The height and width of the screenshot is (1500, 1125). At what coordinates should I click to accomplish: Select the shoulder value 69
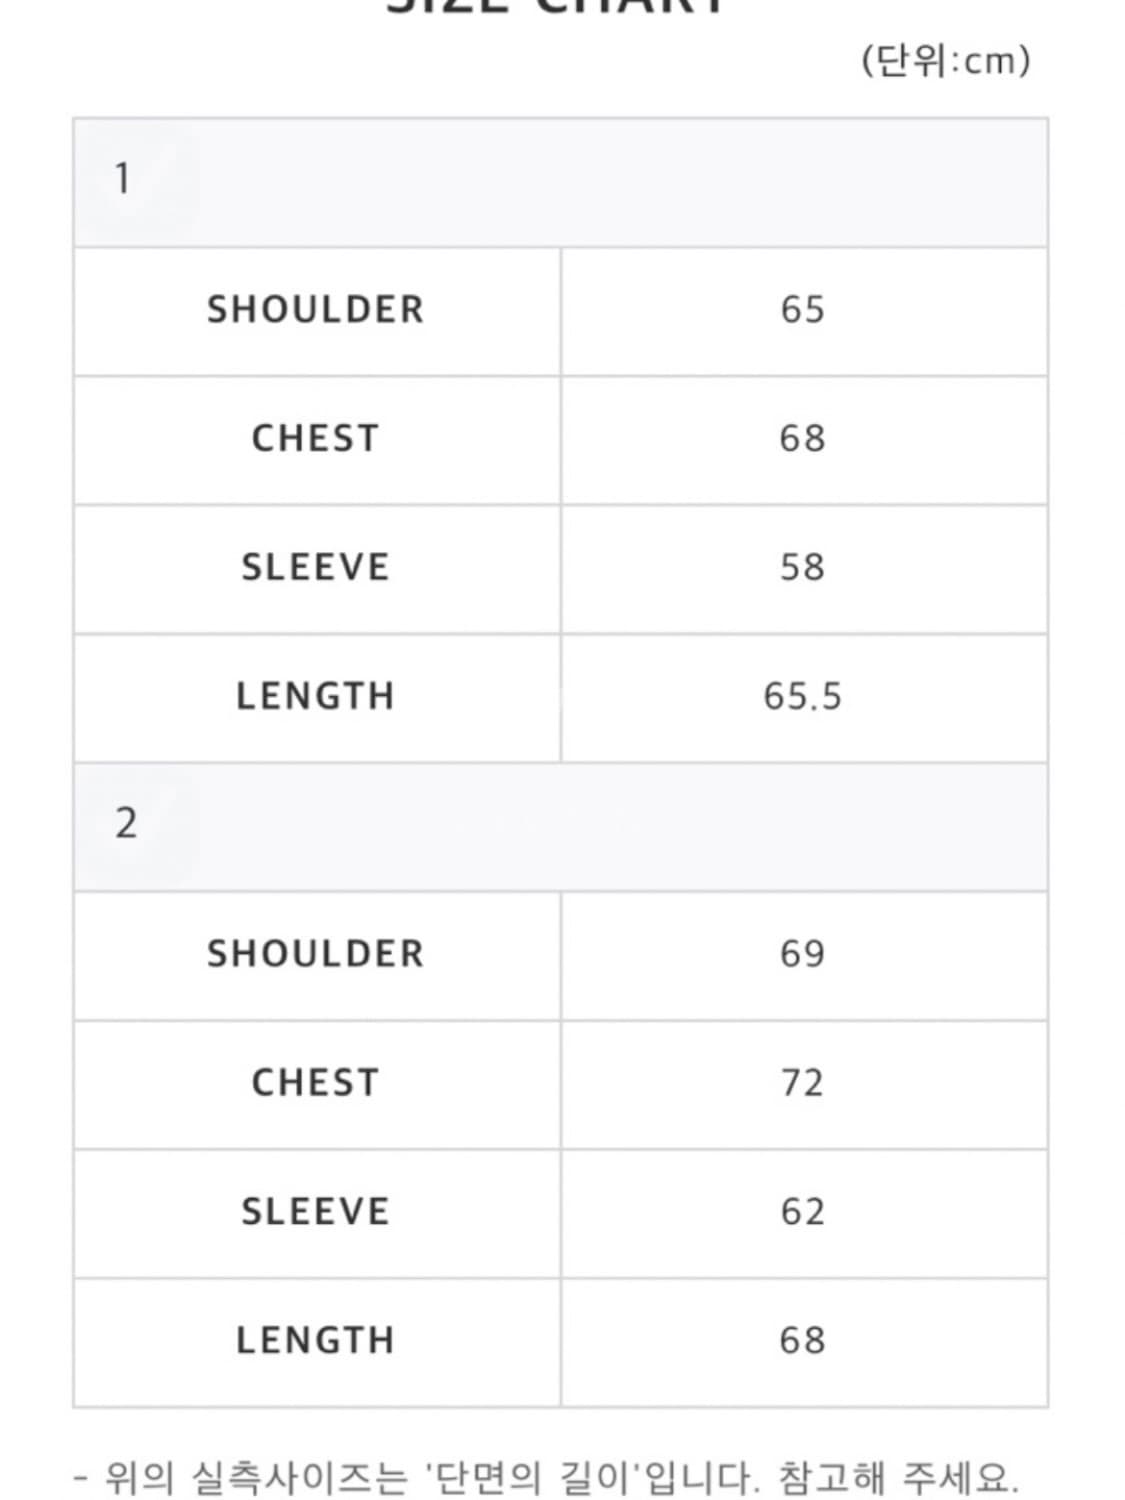click(803, 954)
